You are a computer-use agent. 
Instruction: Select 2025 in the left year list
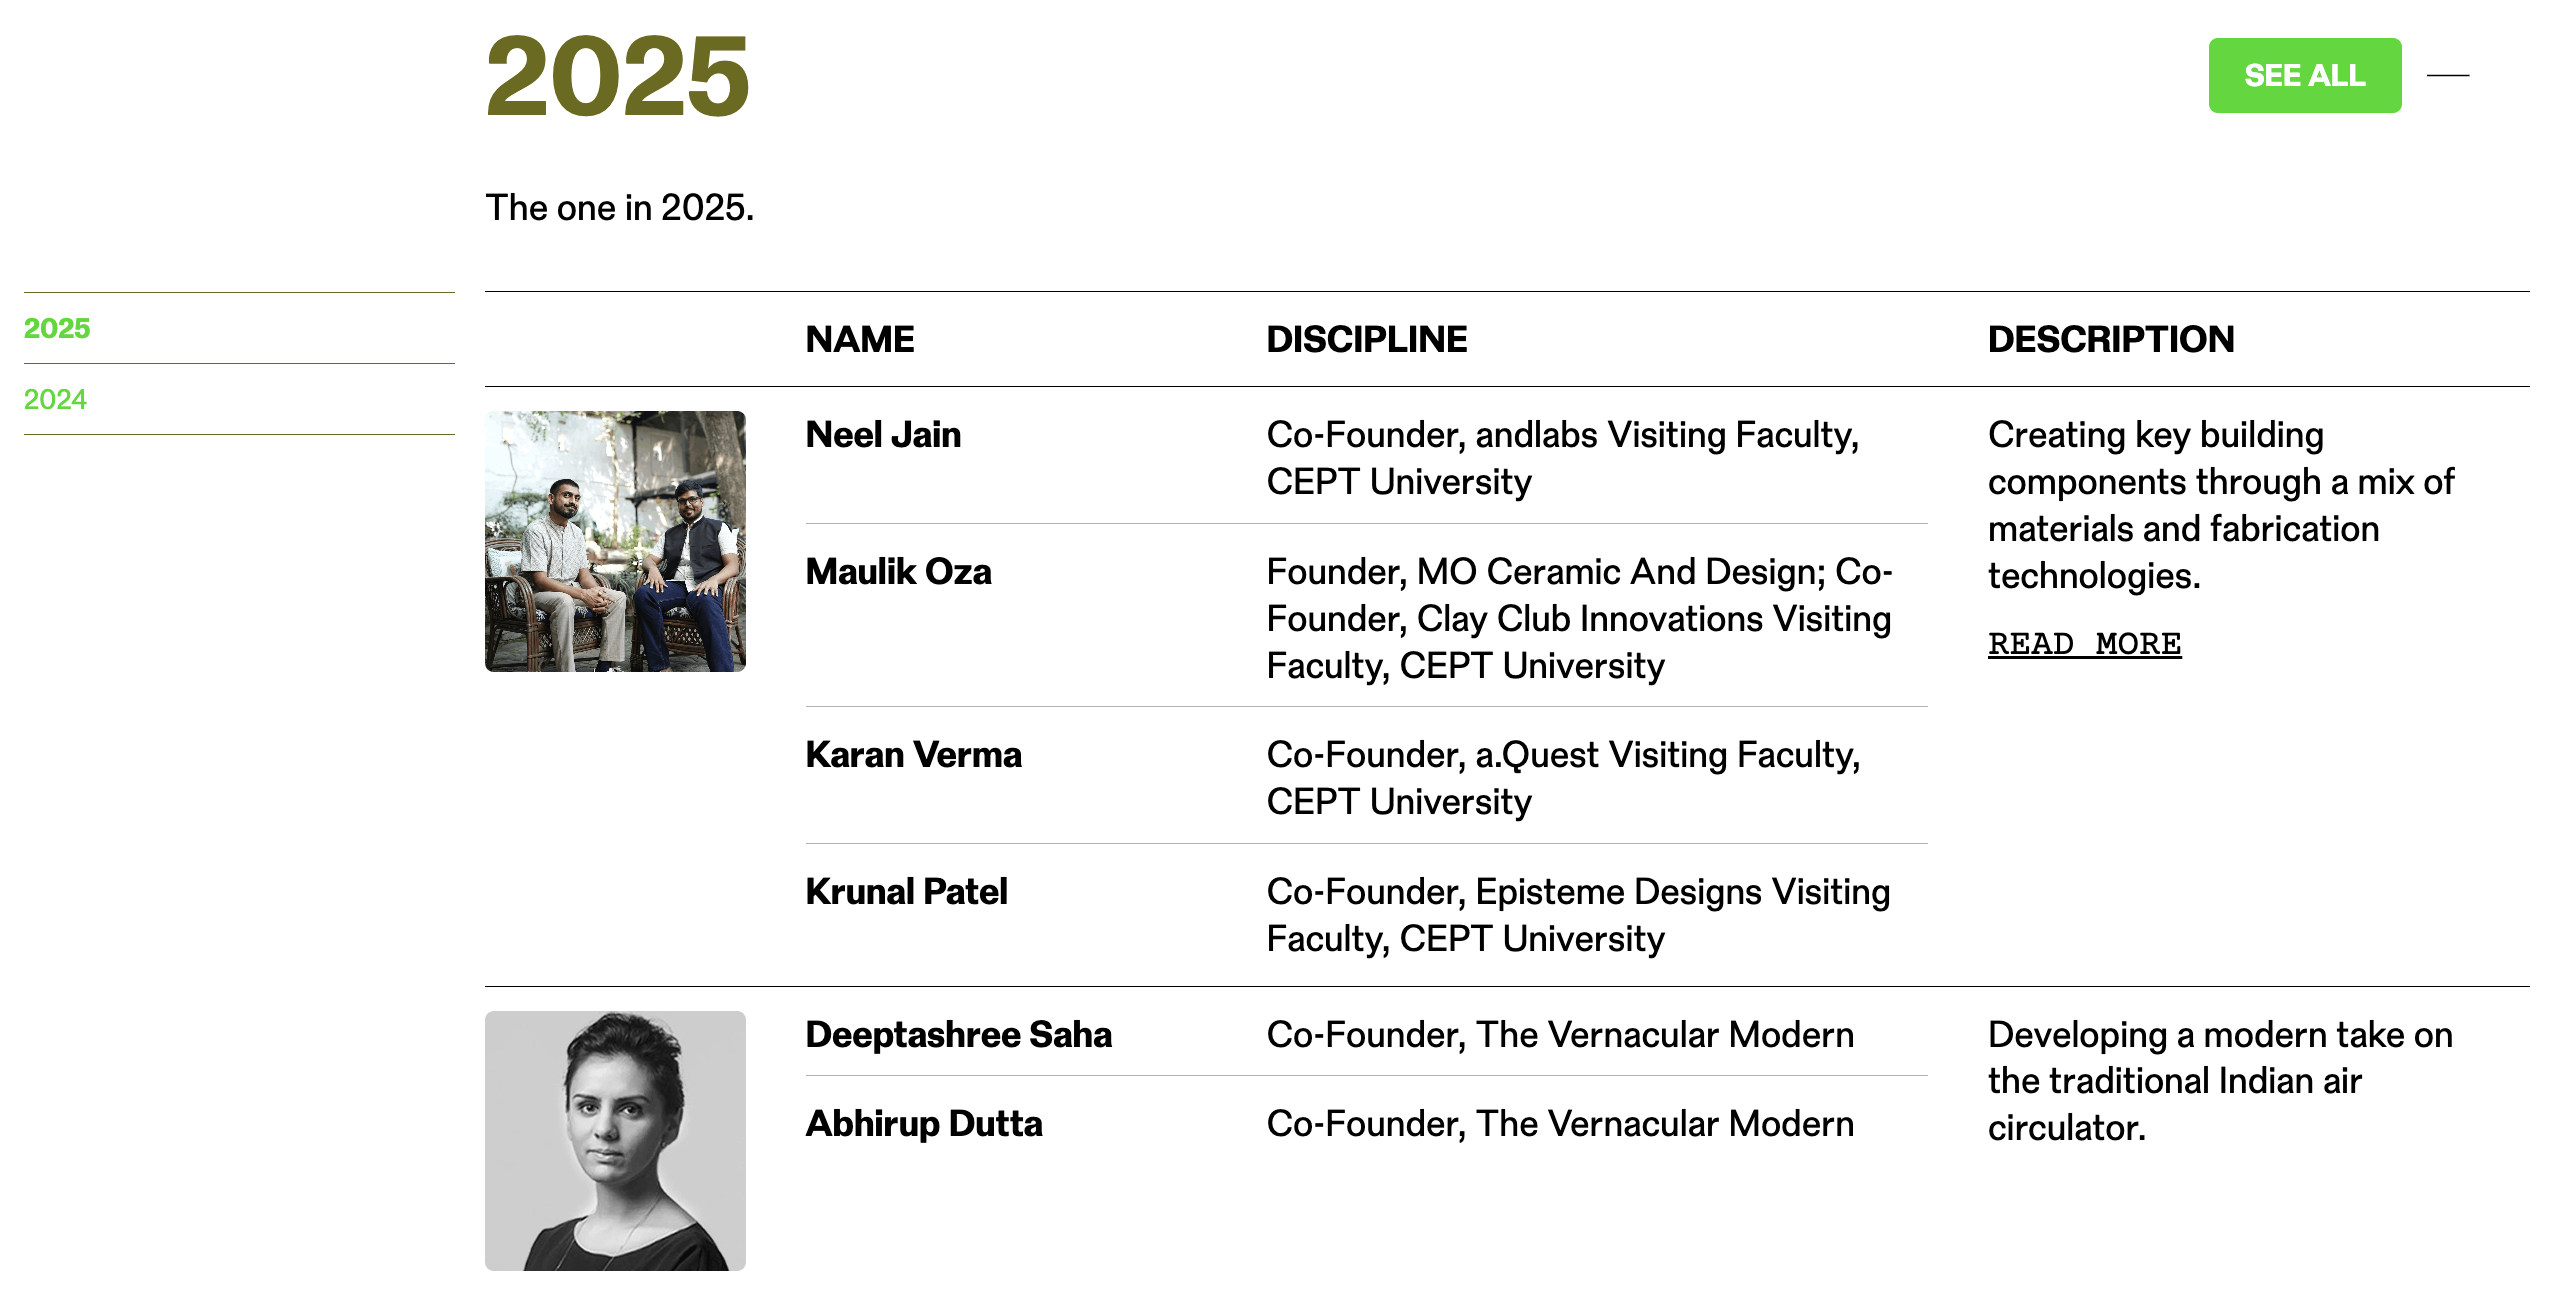[57, 328]
